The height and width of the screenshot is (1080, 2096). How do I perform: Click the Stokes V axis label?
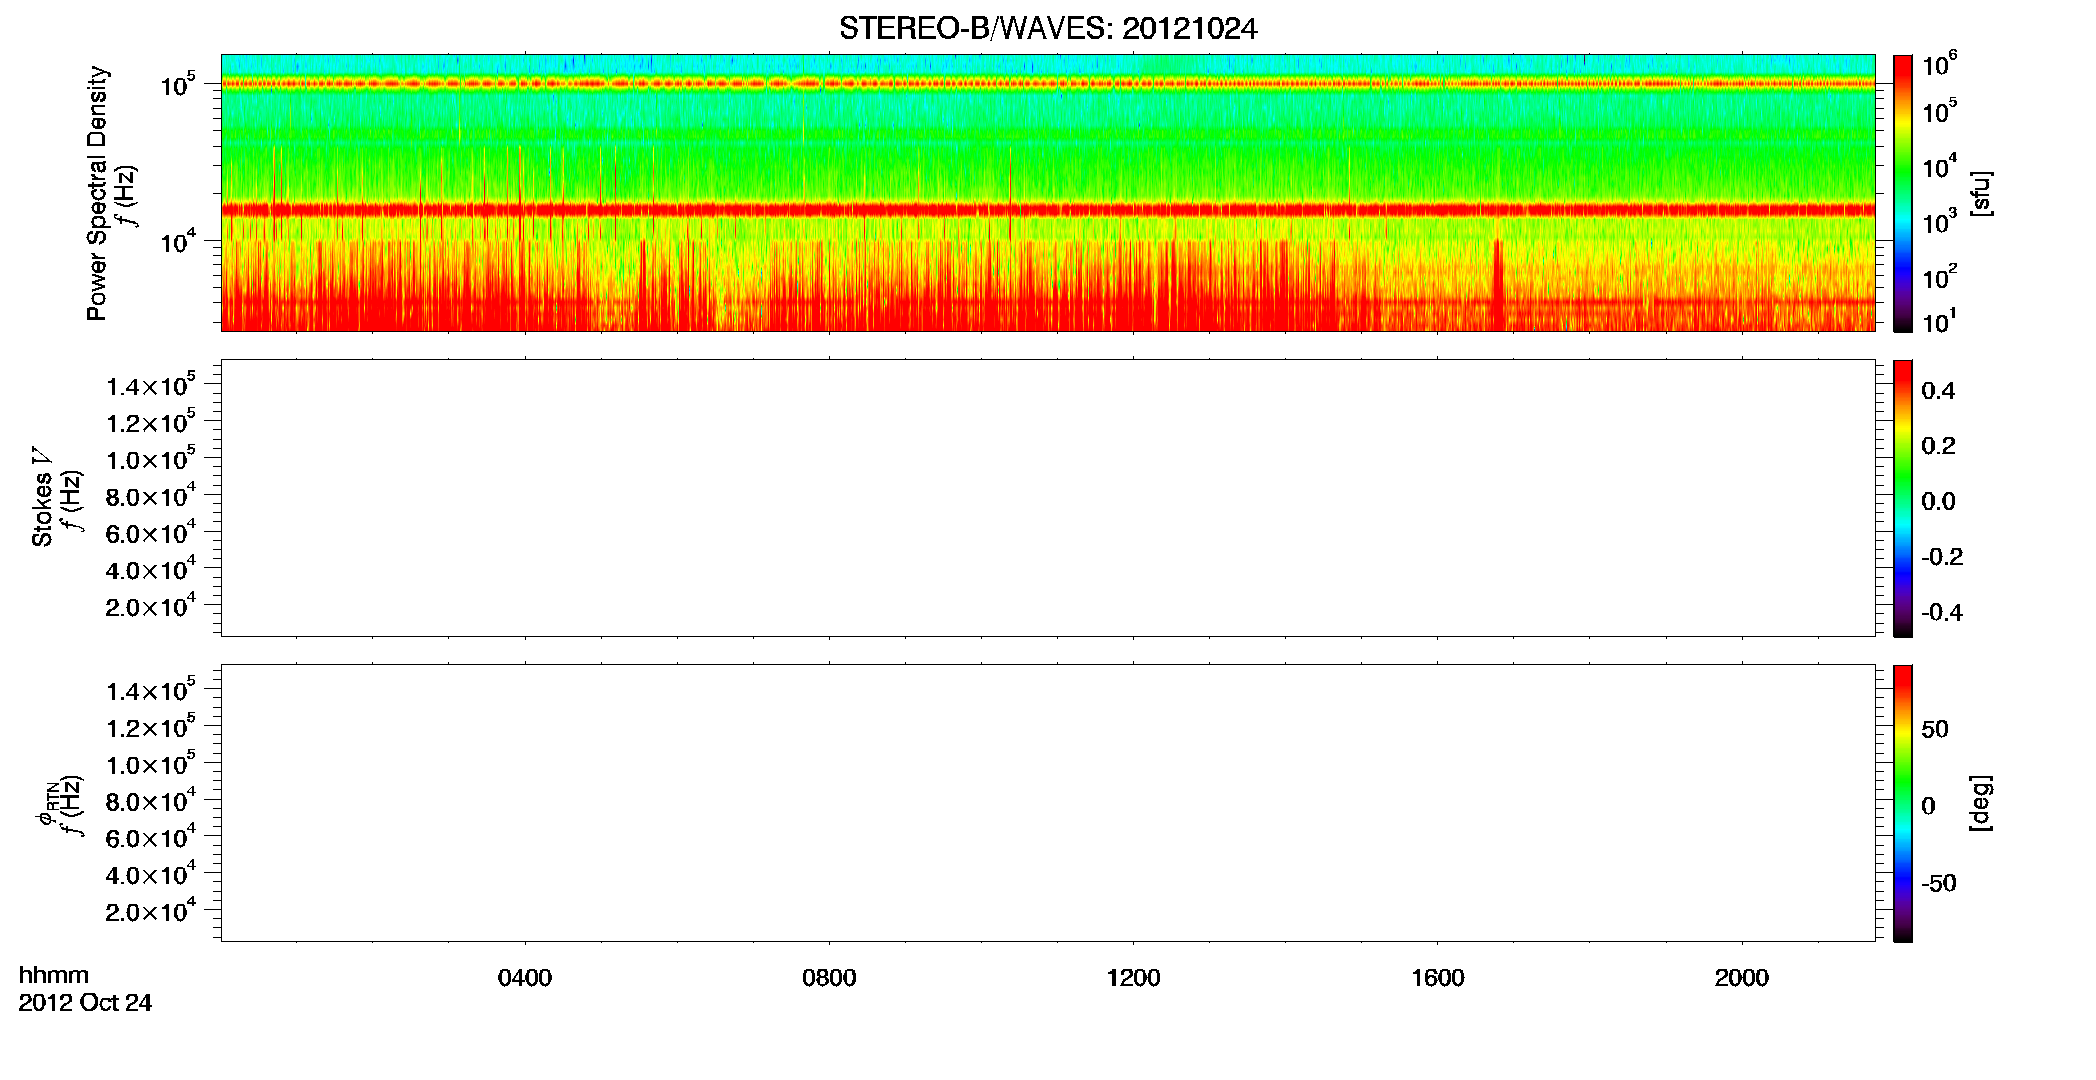click(x=42, y=497)
